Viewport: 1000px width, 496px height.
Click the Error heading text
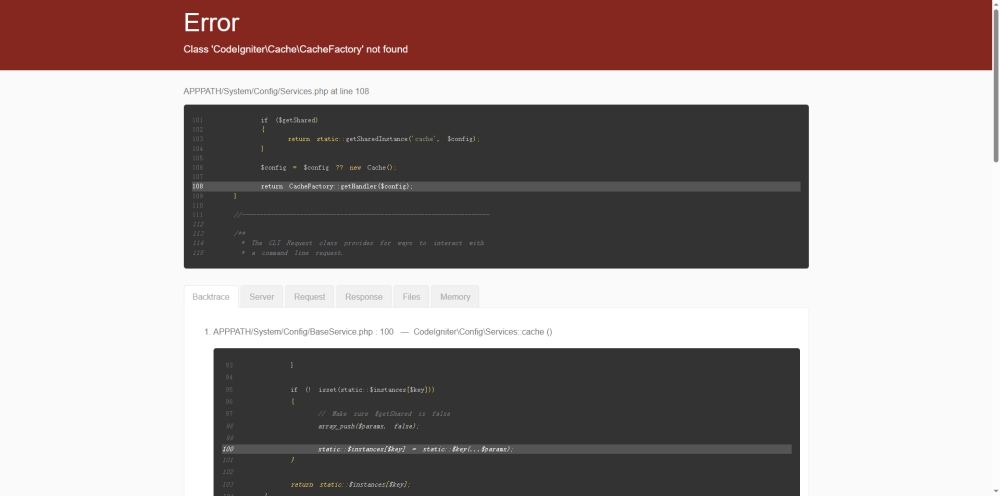click(x=211, y=22)
